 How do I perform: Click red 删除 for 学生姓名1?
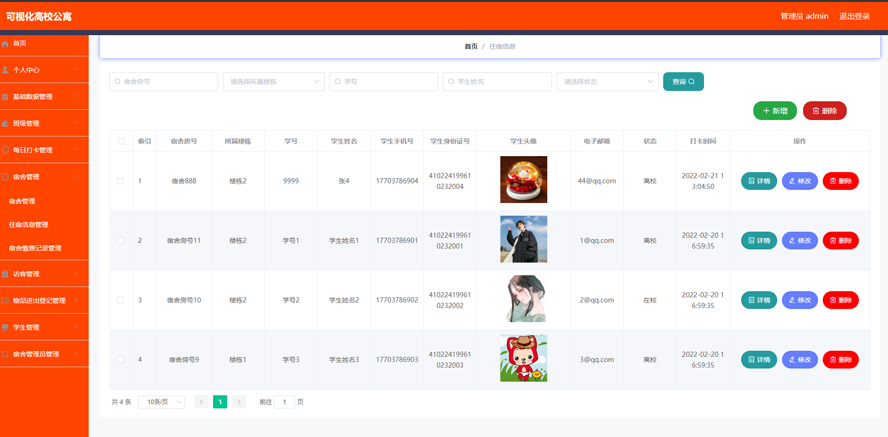(840, 241)
